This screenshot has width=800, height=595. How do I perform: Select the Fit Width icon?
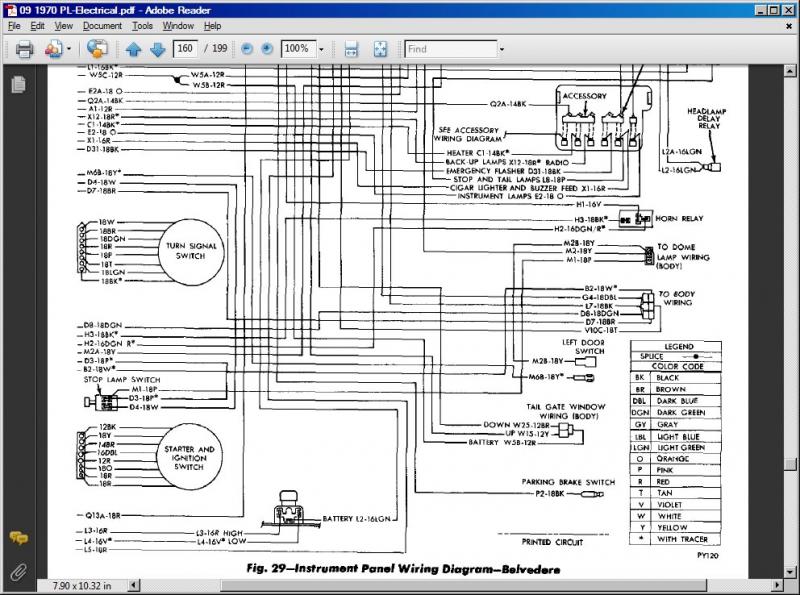(x=351, y=49)
